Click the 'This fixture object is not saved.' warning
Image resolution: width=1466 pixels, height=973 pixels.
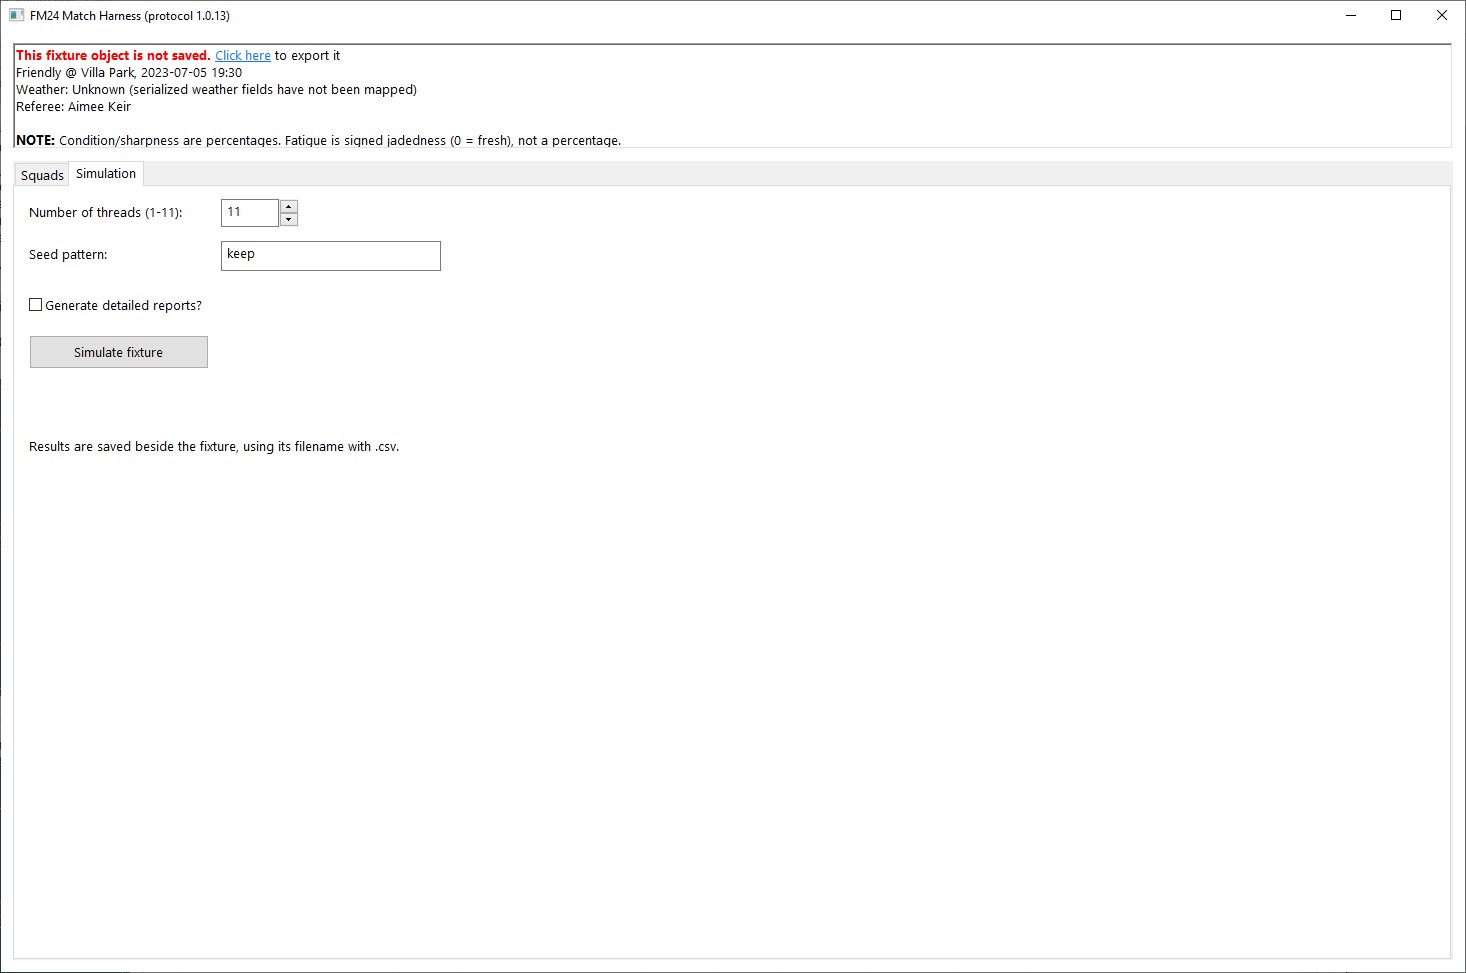[x=113, y=56]
